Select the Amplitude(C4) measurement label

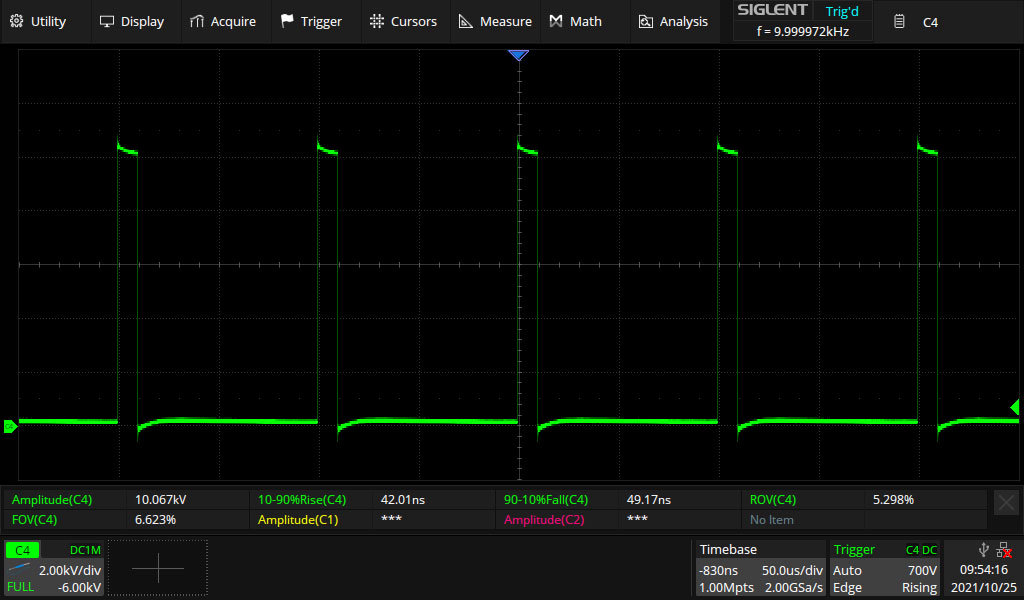(x=52, y=499)
